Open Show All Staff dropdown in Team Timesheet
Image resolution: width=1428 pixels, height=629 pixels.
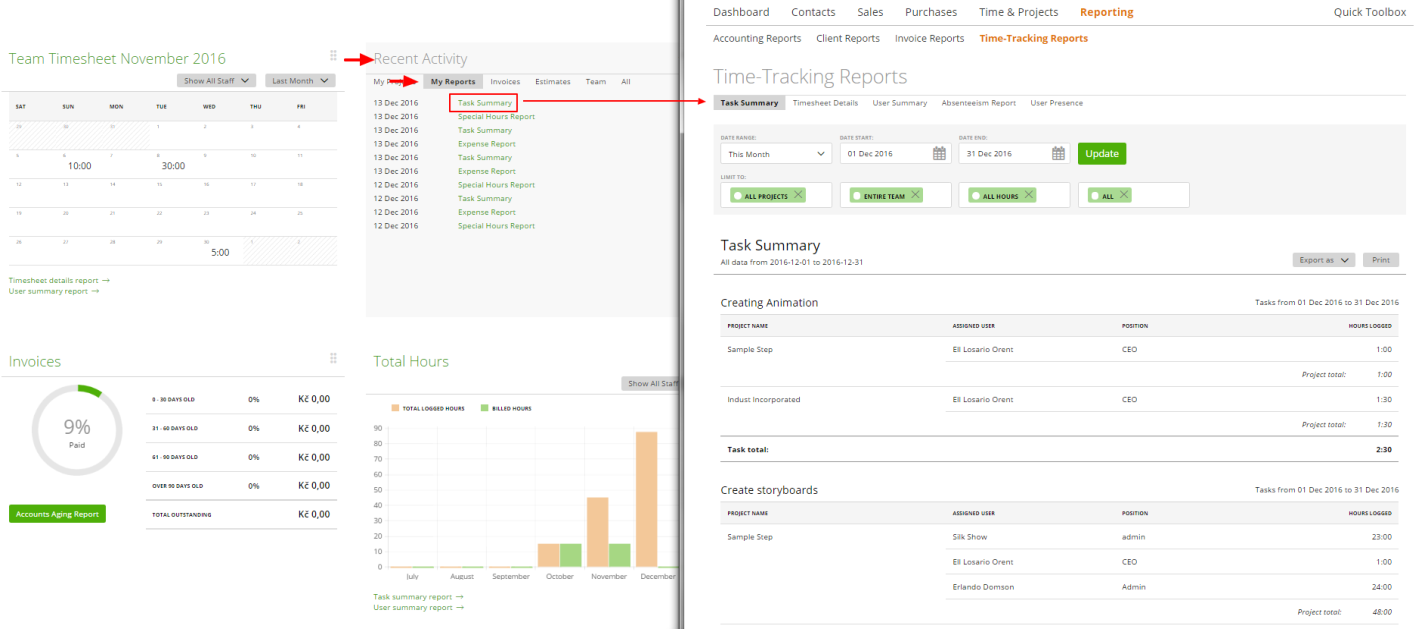pos(216,80)
